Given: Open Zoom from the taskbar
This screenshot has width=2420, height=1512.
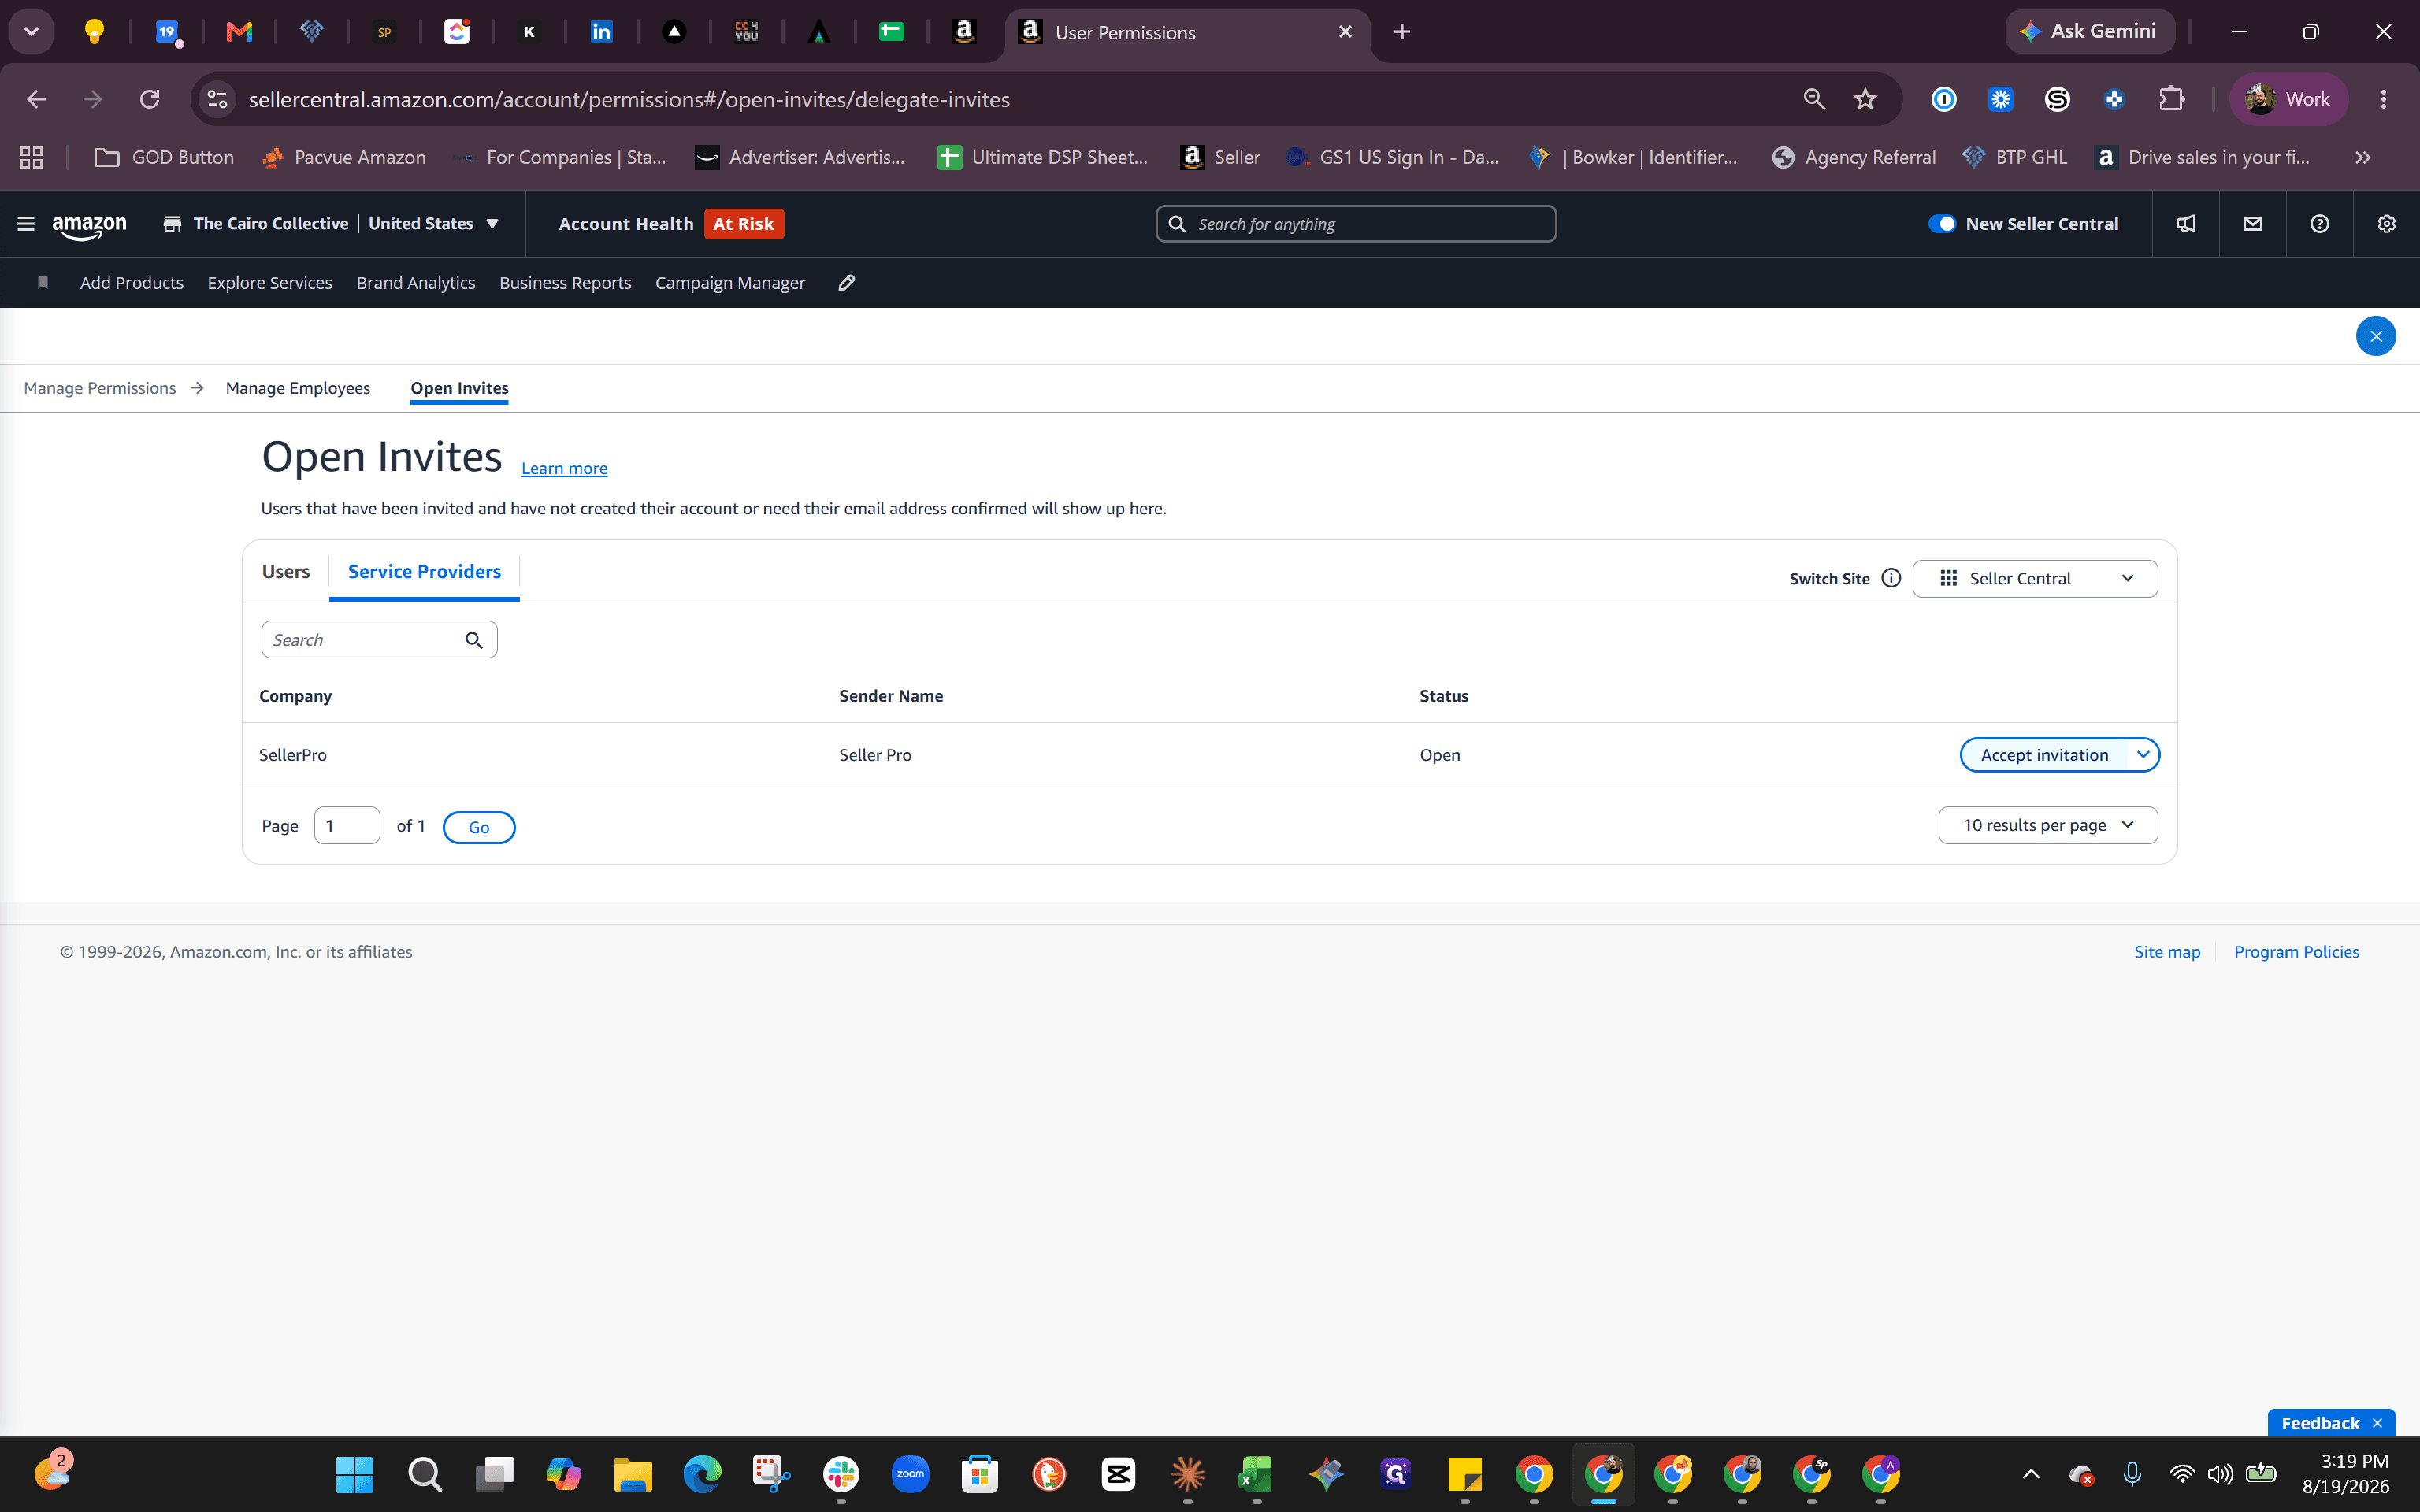Looking at the screenshot, I should (x=910, y=1474).
